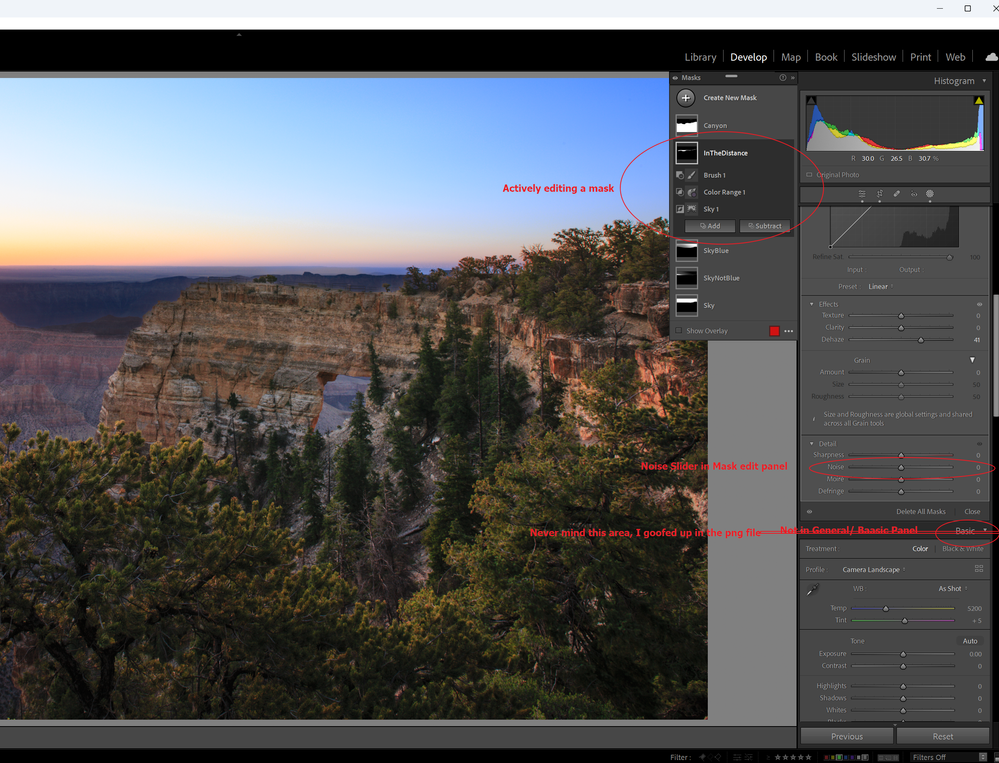999x763 pixels.
Task: Set Treatment to Black & White
Action: coord(963,548)
